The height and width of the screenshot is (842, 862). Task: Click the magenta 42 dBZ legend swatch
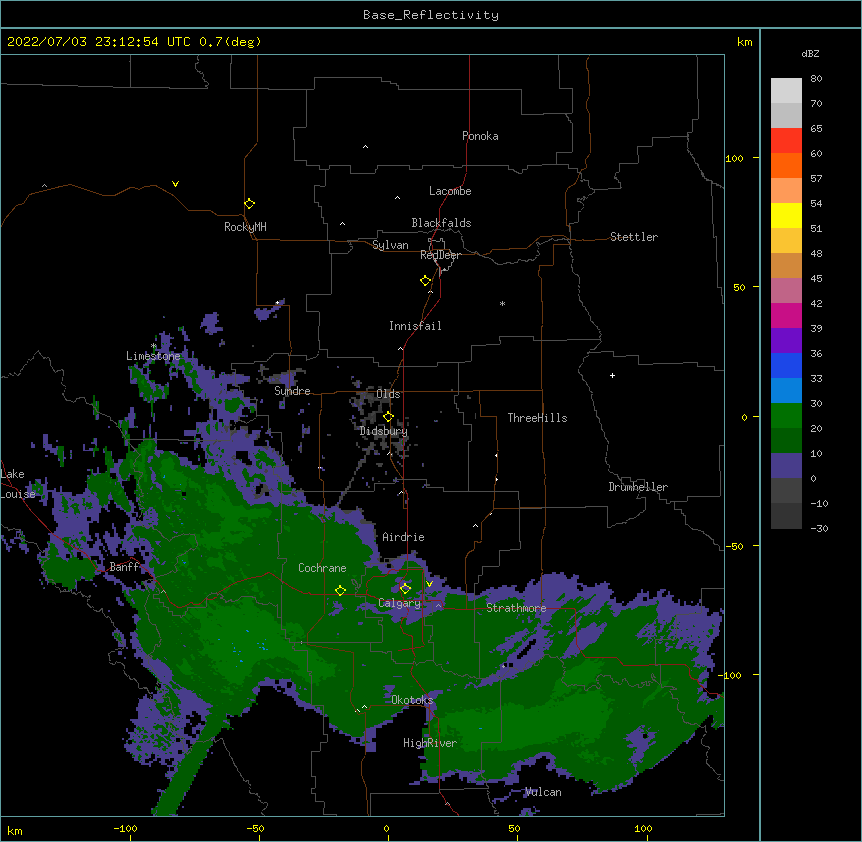pyautogui.click(x=786, y=315)
